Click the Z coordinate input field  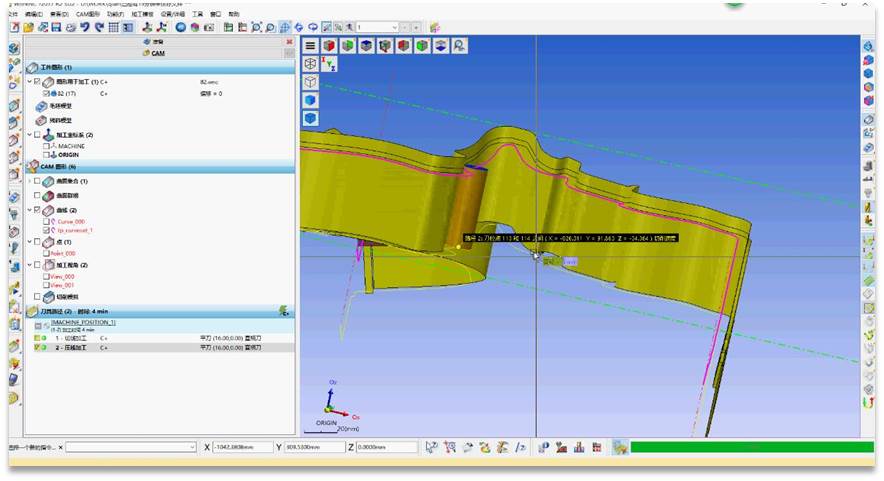coord(386,447)
